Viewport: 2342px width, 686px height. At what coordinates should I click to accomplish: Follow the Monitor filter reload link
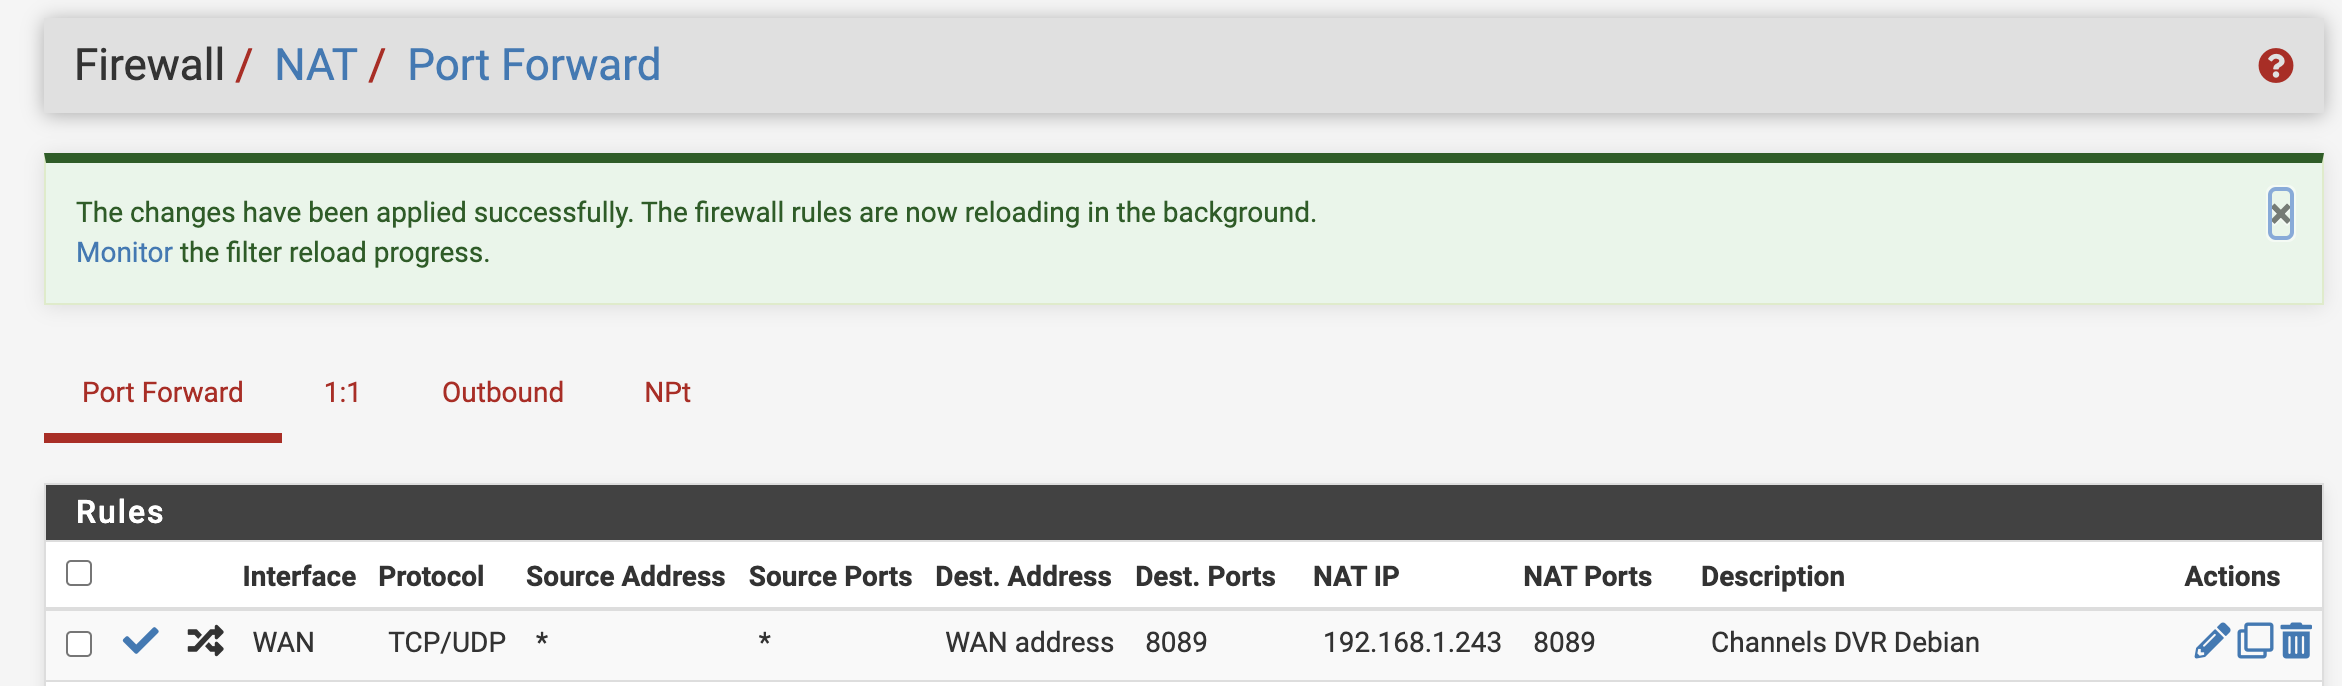pyautogui.click(x=124, y=253)
